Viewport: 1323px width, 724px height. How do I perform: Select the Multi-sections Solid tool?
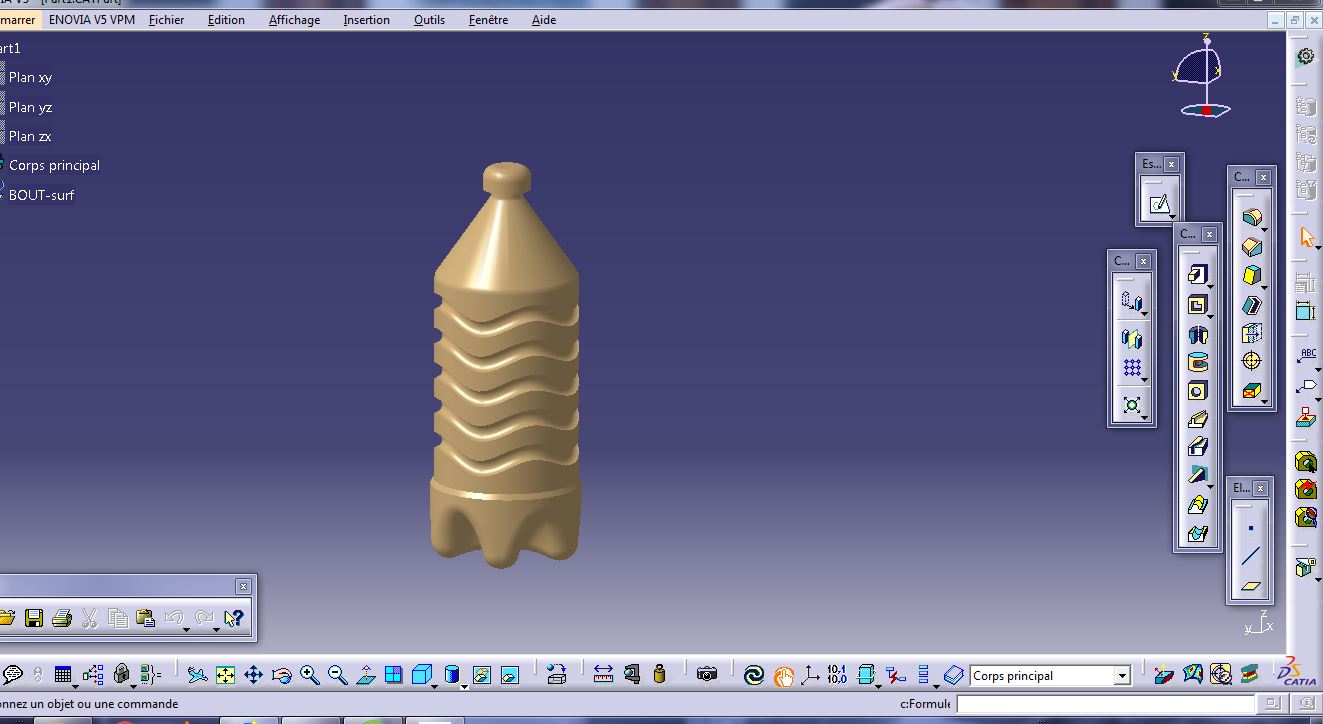pos(1198,505)
